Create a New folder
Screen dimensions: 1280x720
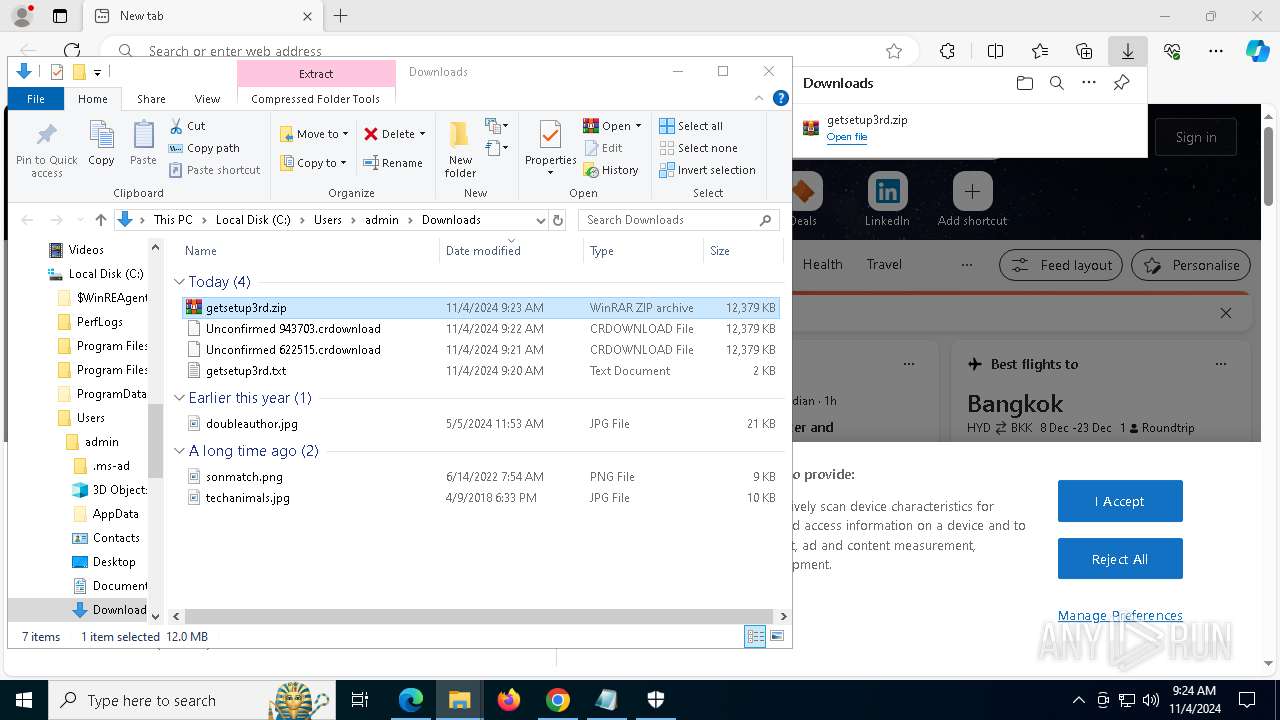click(x=460, y=150)
